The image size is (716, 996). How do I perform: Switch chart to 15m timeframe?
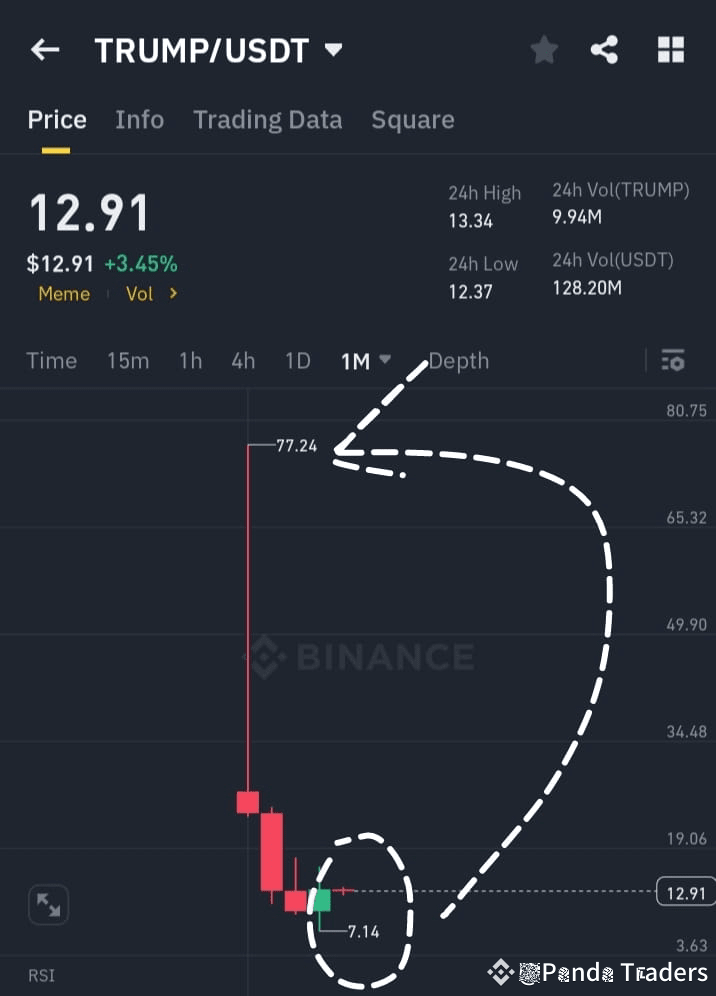point(128,361)
